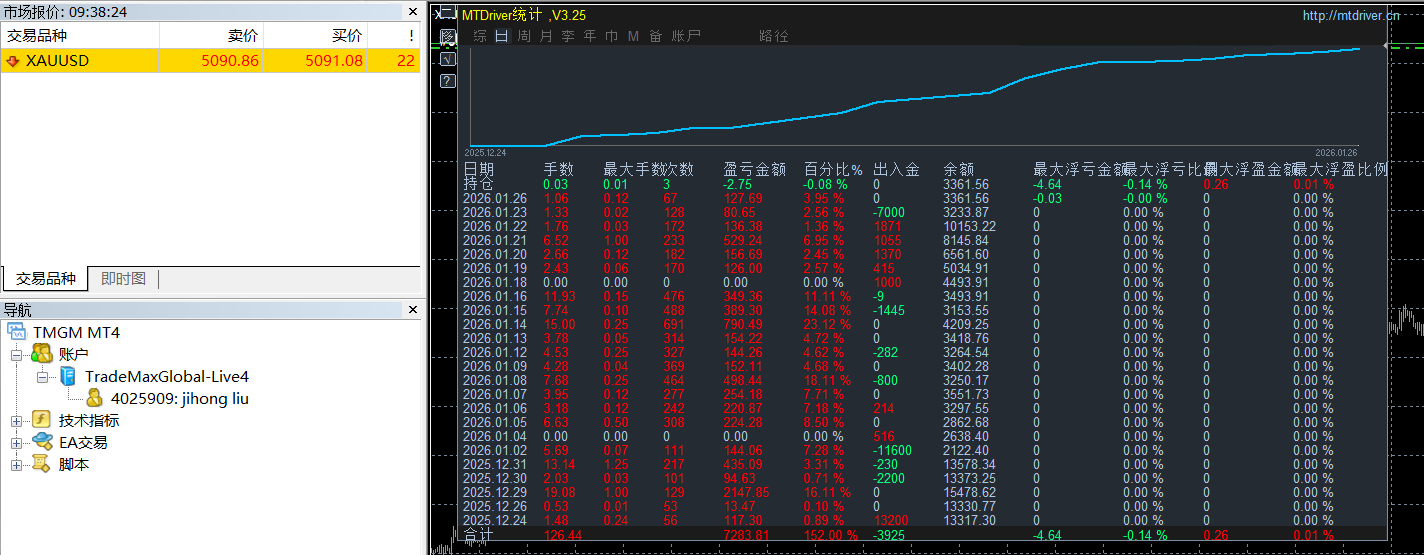Expand the 技术指标 tree node

[16, 420]
